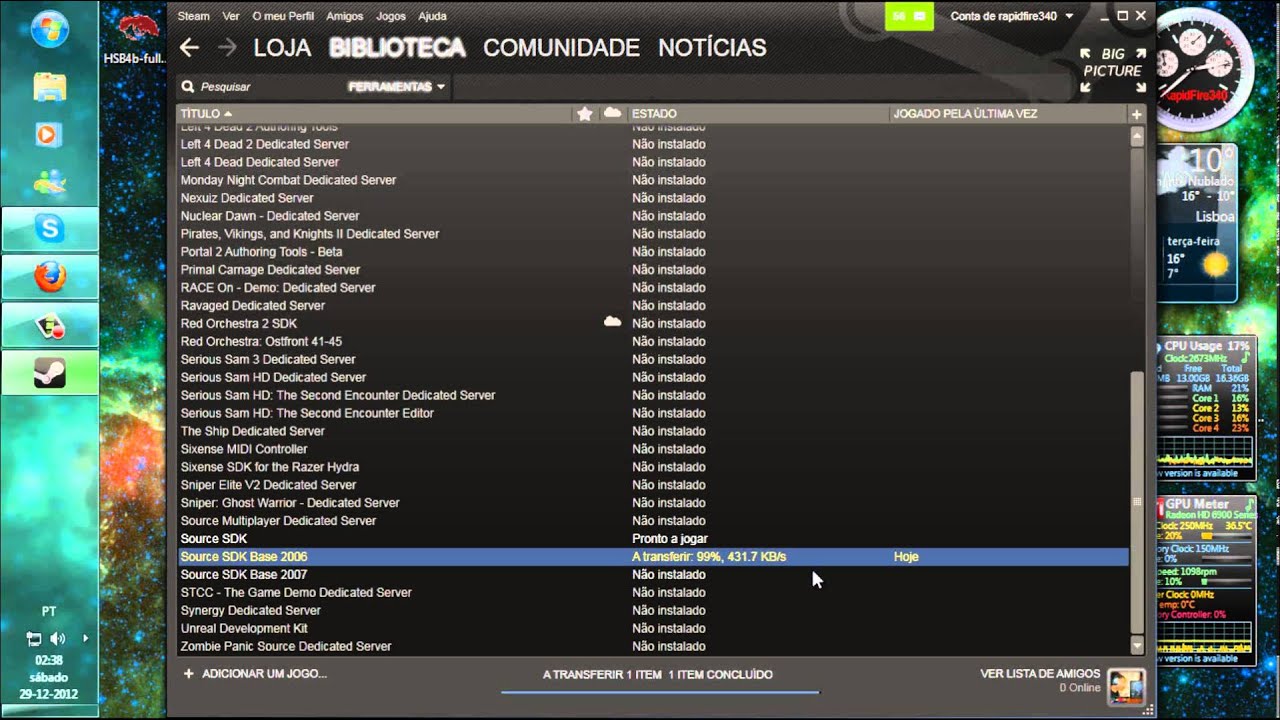Open Windows Live Messenger taskbar icon
This screenshot has height=720, width=1280.
pyautogui.click(x=49, y=182)
